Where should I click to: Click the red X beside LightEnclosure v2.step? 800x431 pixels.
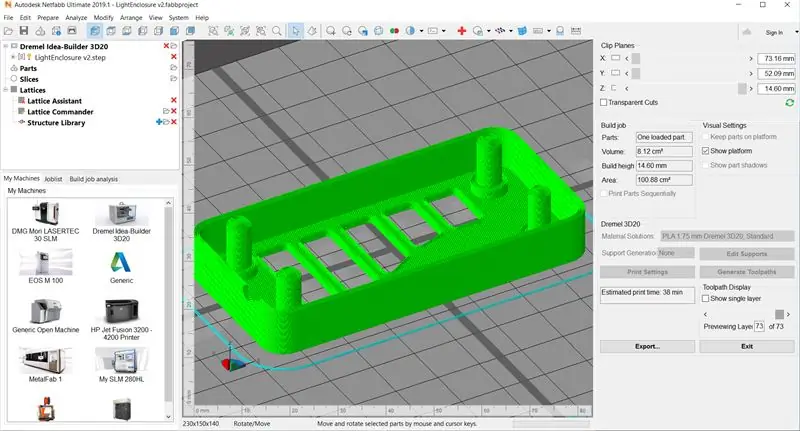pyautogui.click(x=173, y=57)
